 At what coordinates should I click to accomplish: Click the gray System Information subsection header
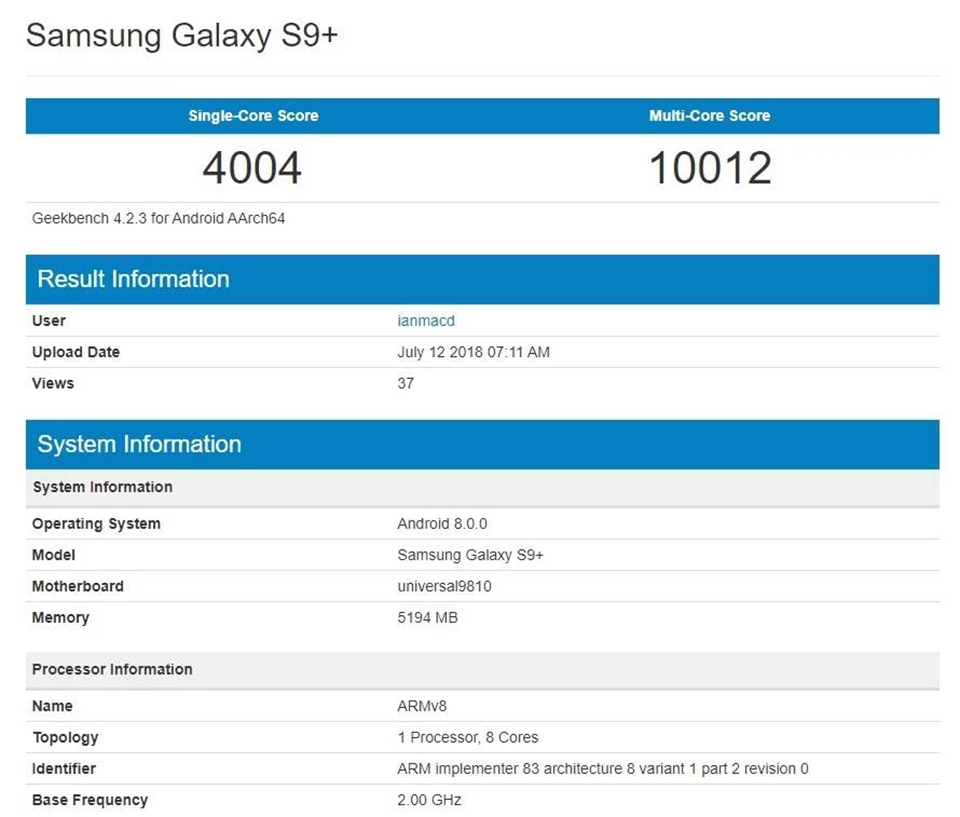482,488
